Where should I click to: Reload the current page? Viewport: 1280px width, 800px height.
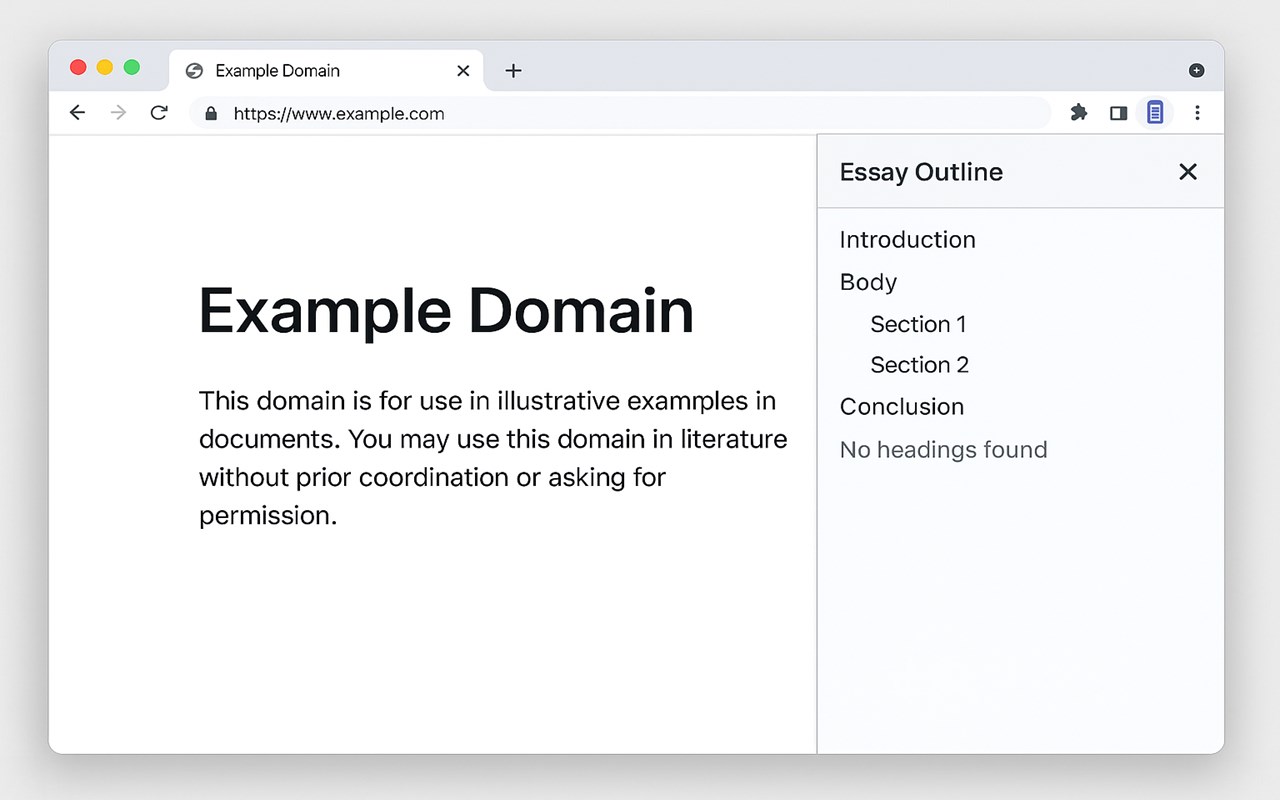pos(159,113)
